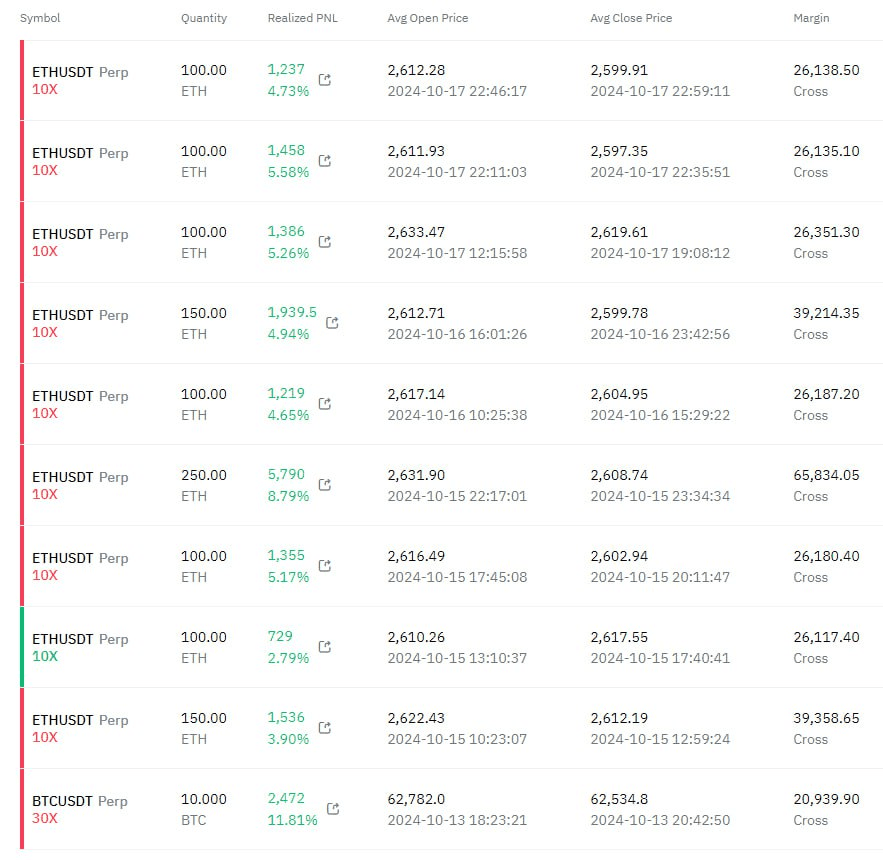883x860 pixels.
Task: Click the Avg Close Price column header
Action: 631,18
